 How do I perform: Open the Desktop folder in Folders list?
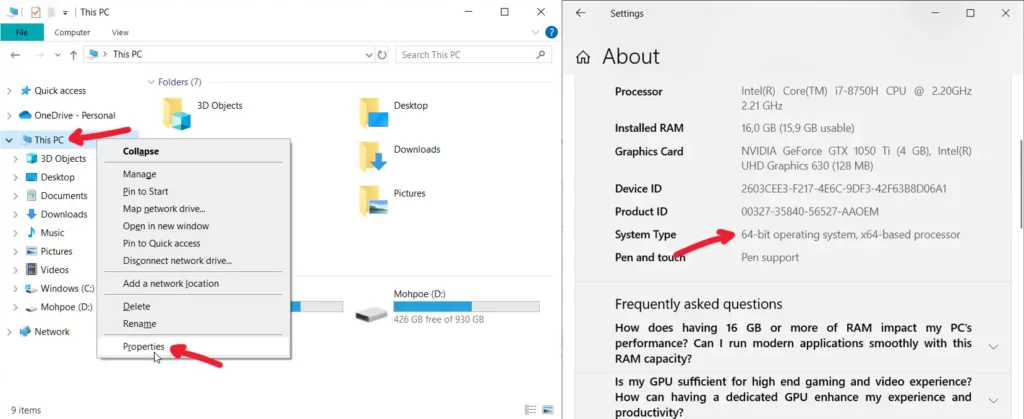374,113
